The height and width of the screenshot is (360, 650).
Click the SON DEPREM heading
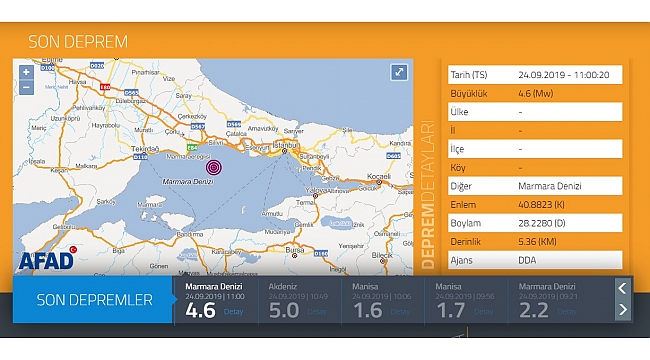[x=78, y=42]
